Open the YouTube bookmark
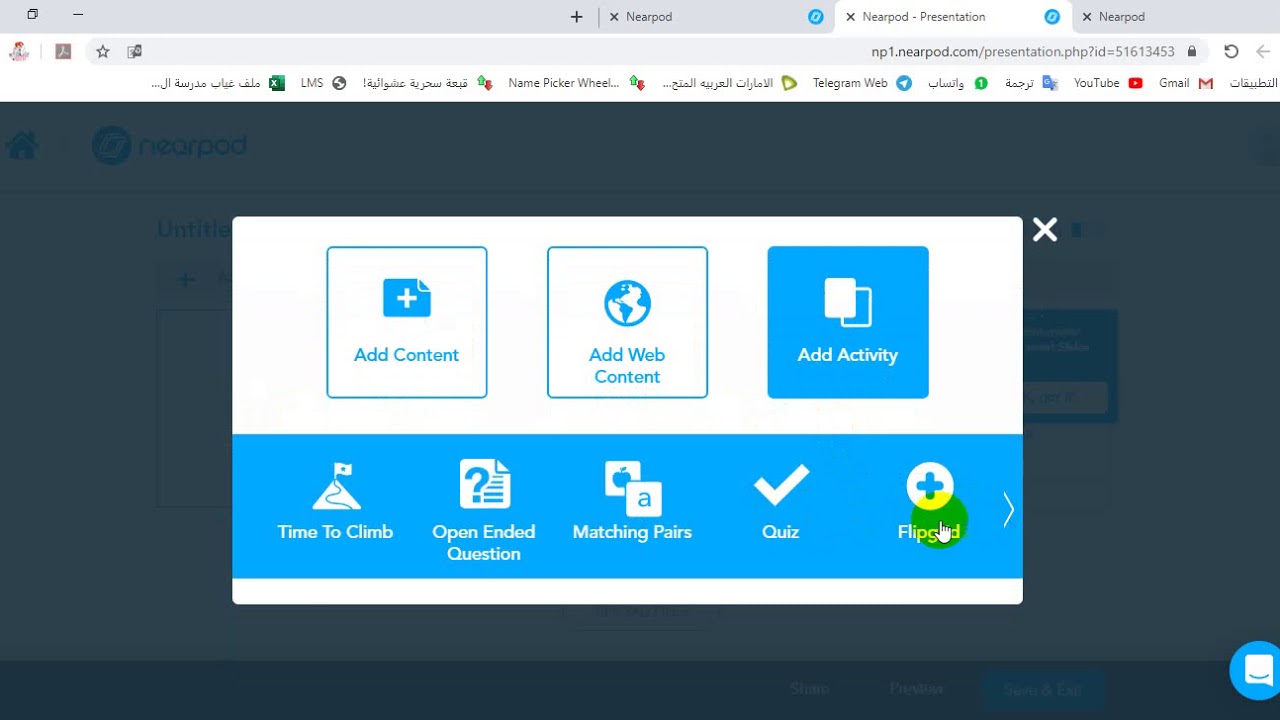1280x720 pixels. pyautogui.click(x=1108, y=83)
